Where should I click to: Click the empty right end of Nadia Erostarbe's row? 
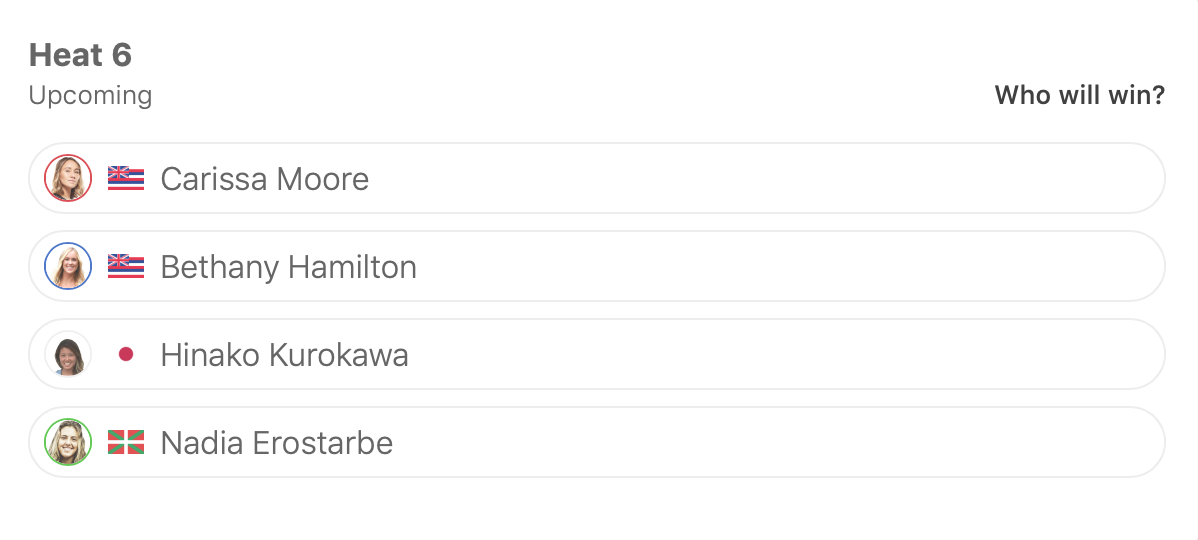pyautogui.click(x=1100, y=443)
